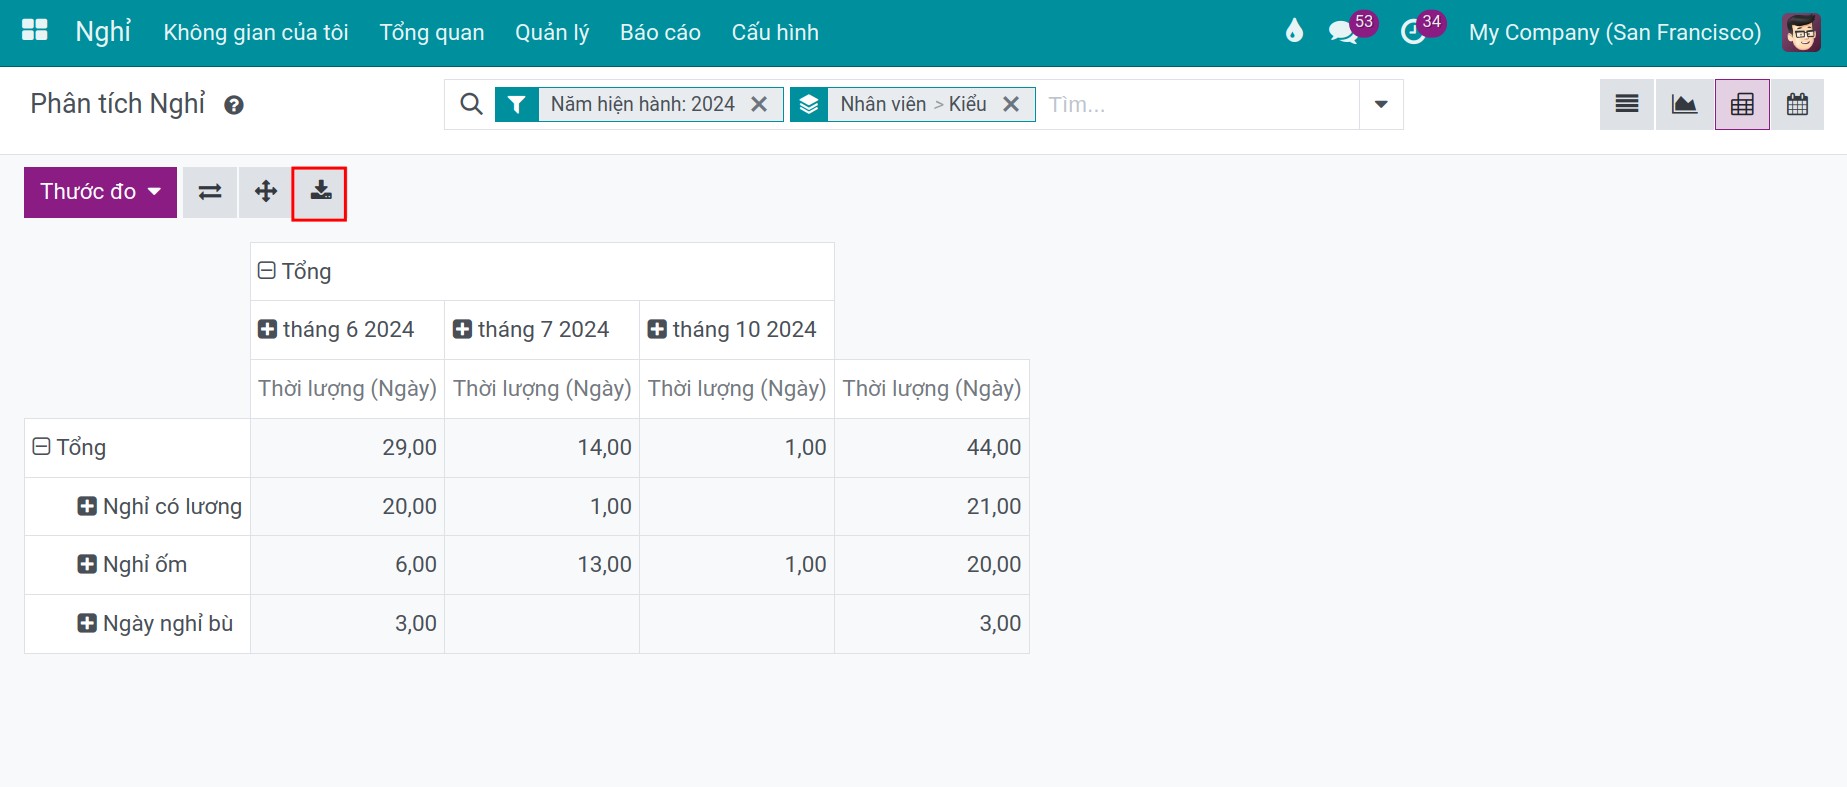This screenshot has height=787, width=1847.
Task: Click the 29,00 total cell for June
Action: (347, 447)
